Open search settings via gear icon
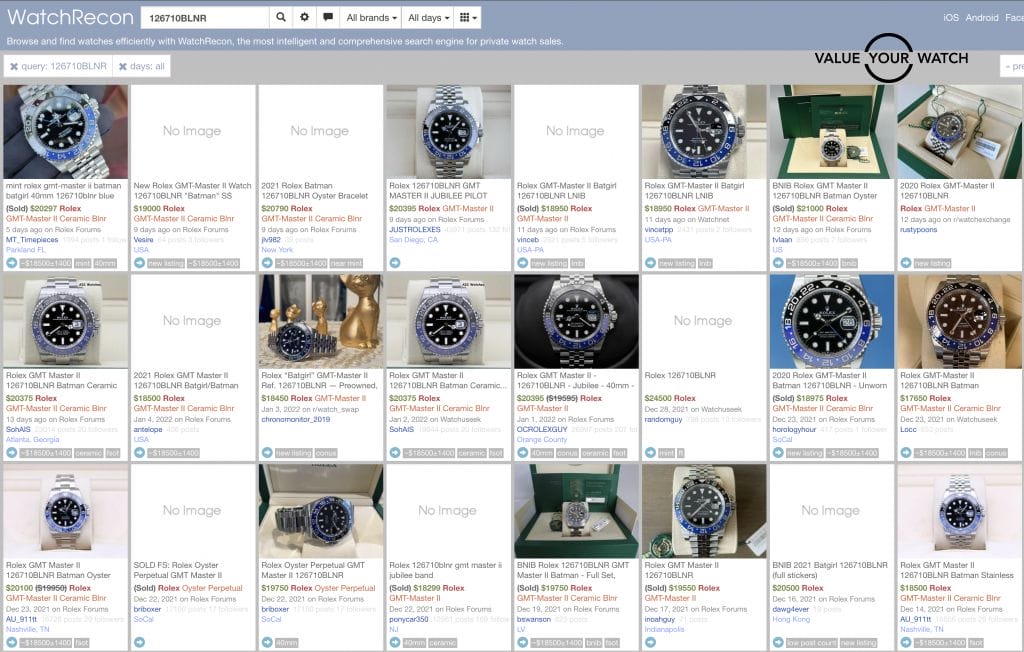 [305, 18]
